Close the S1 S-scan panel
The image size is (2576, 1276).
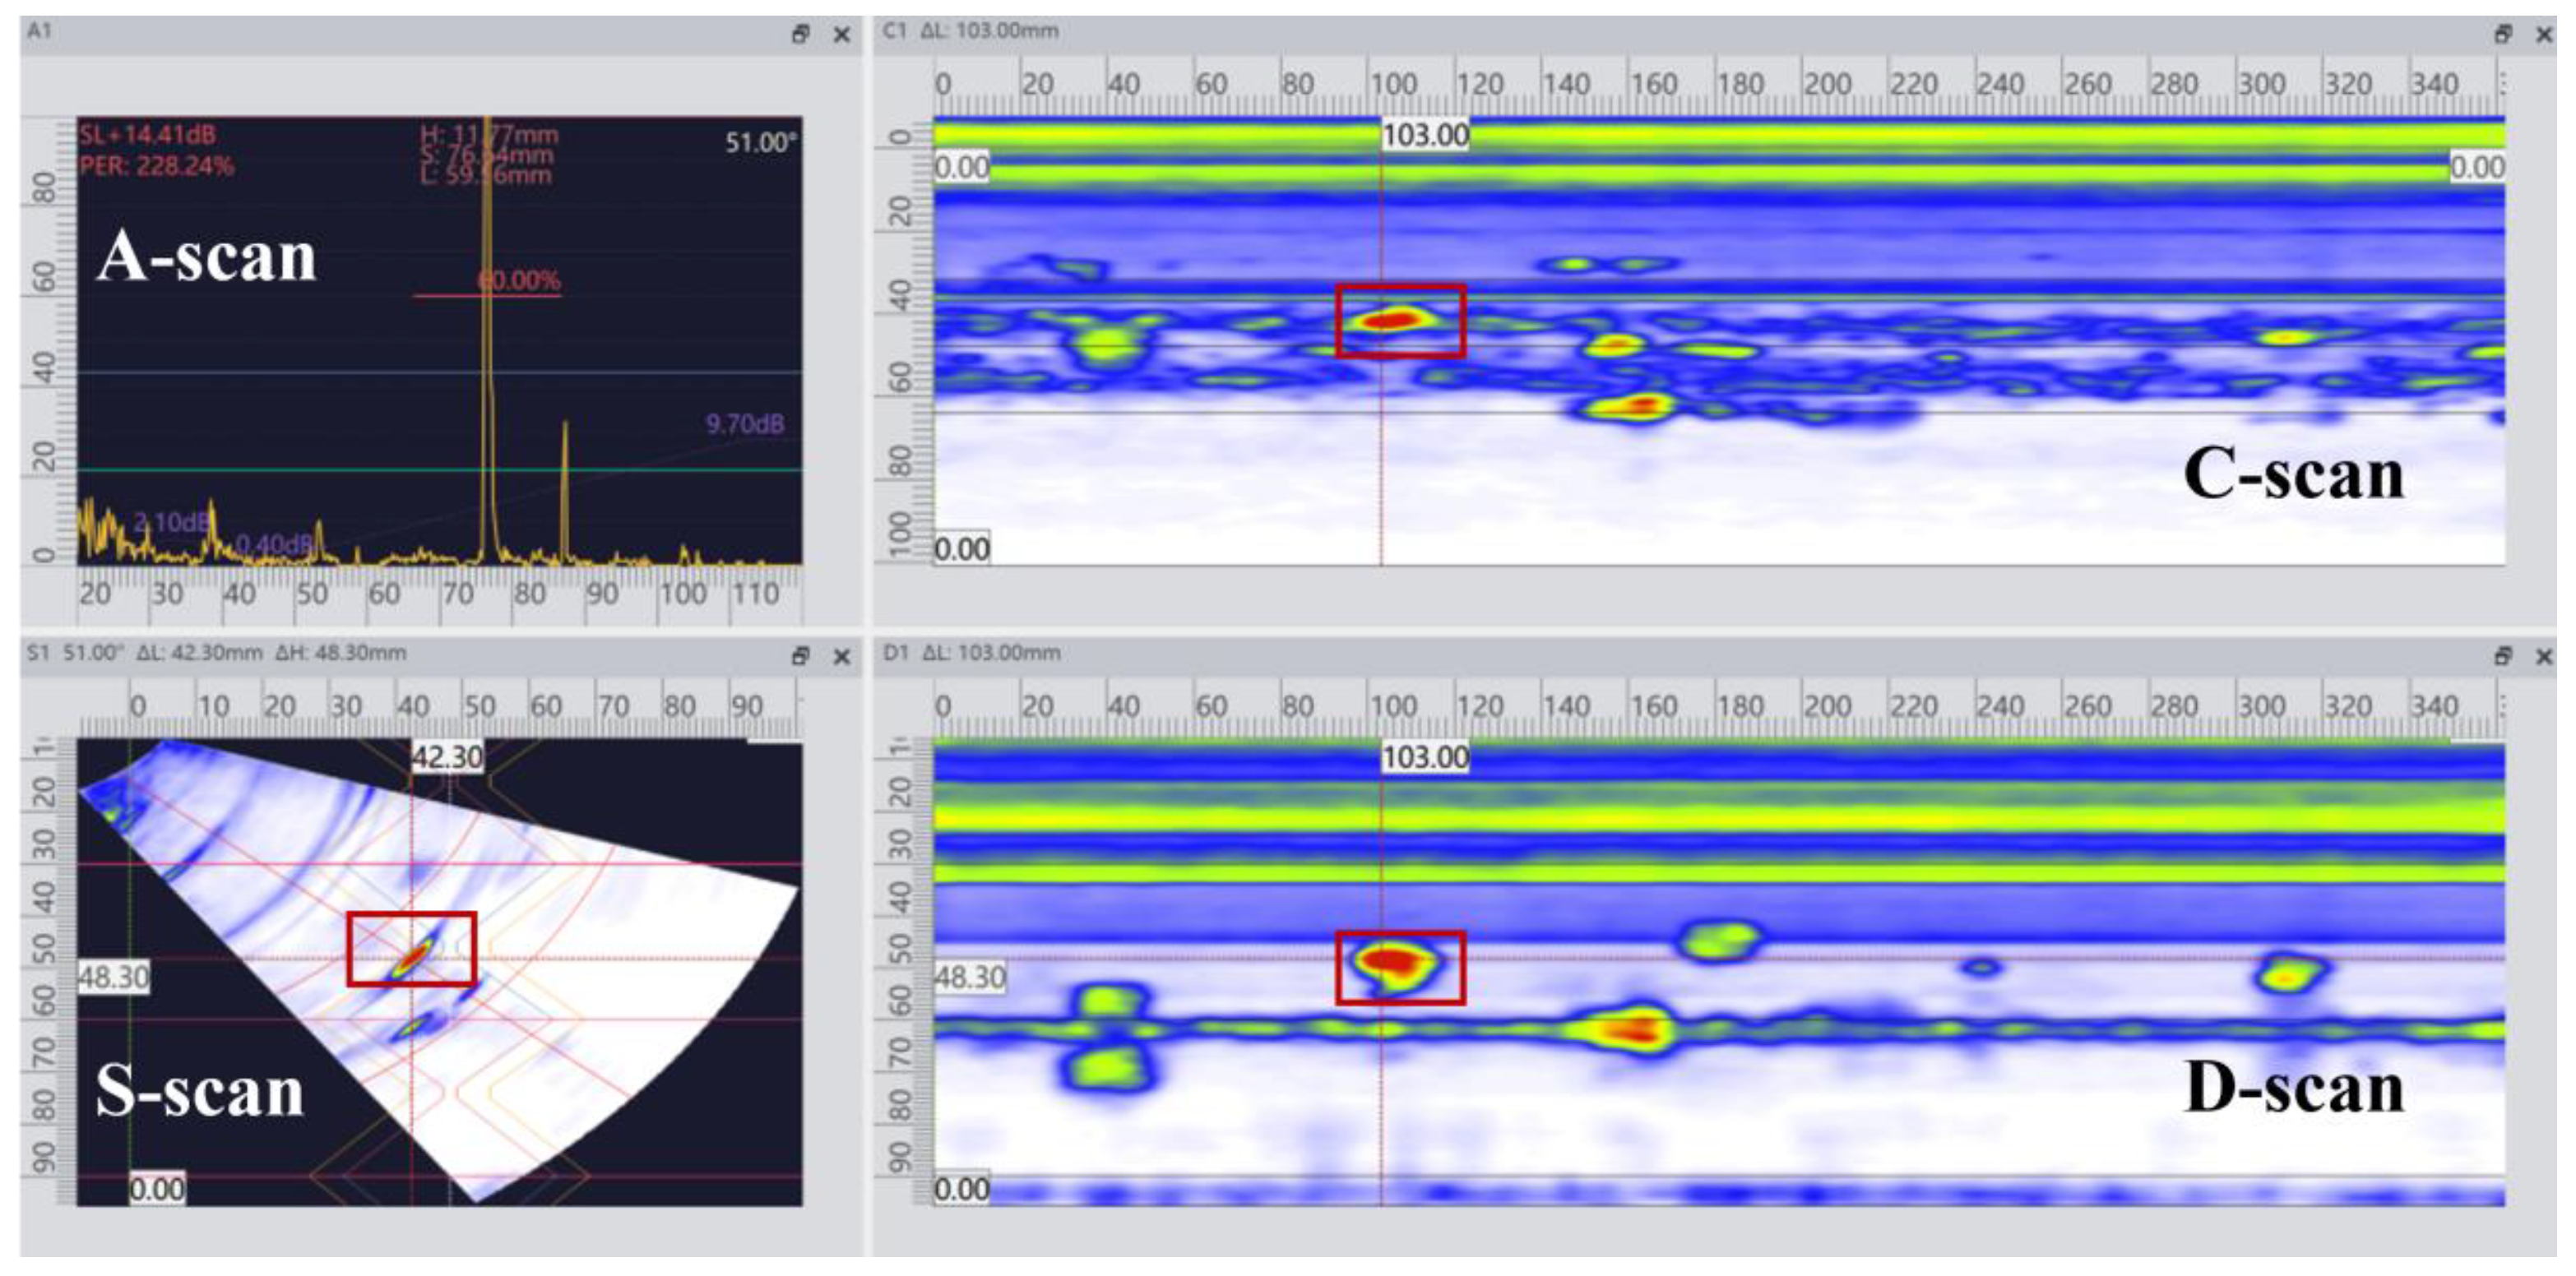point(842,657)
